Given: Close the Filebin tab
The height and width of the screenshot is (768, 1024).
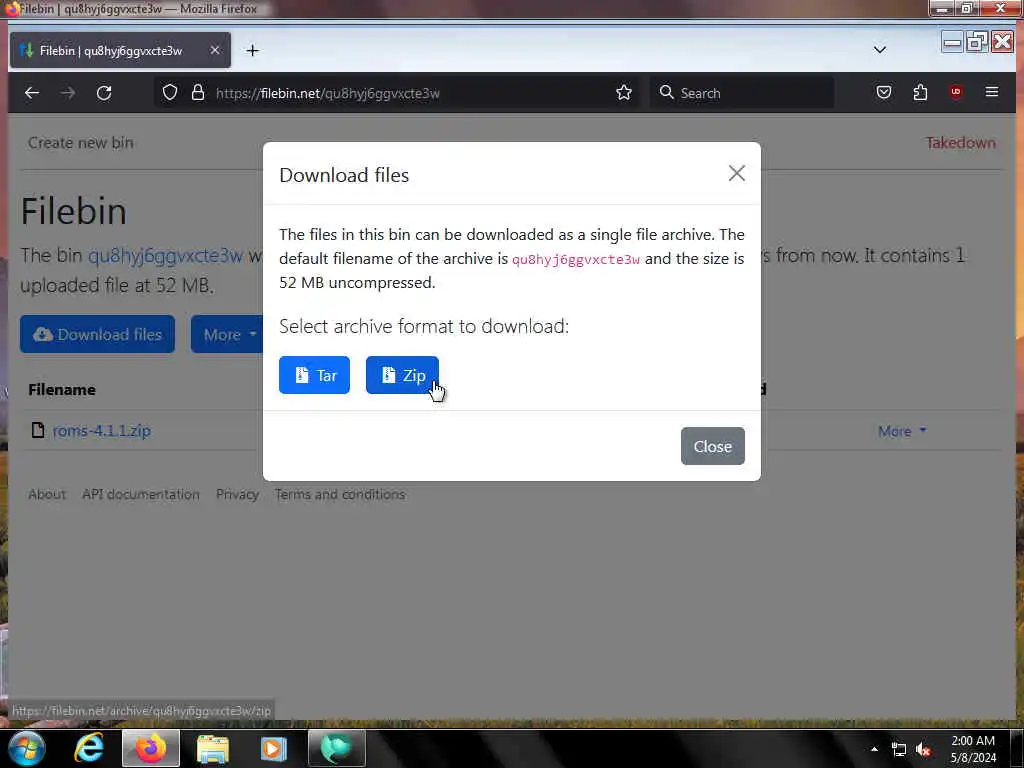Looking at the screenshot, I should point(214,50).
